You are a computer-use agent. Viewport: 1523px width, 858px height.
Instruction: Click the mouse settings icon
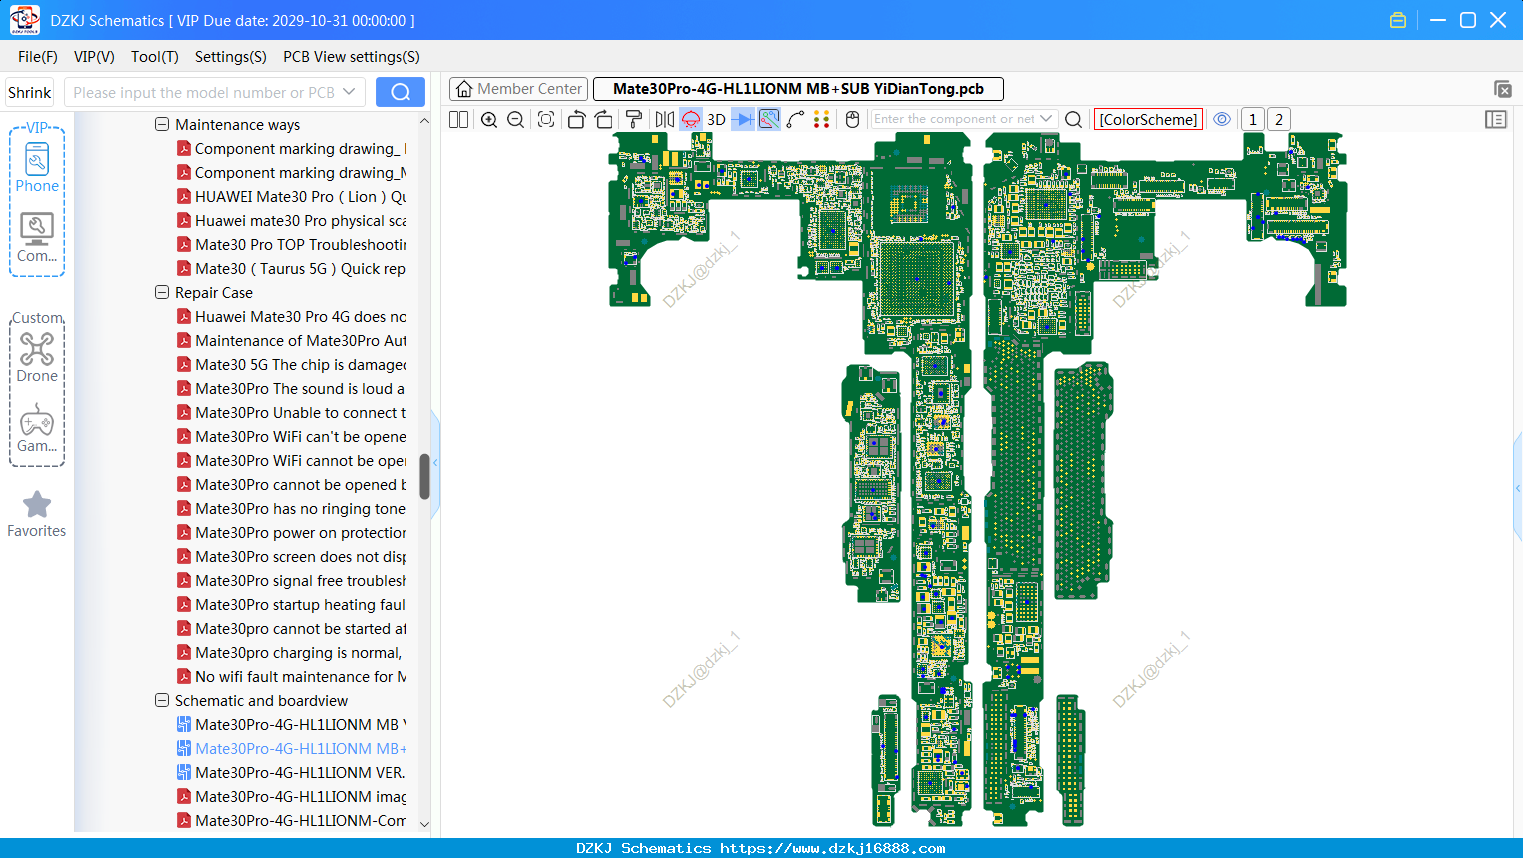[853, 119]
